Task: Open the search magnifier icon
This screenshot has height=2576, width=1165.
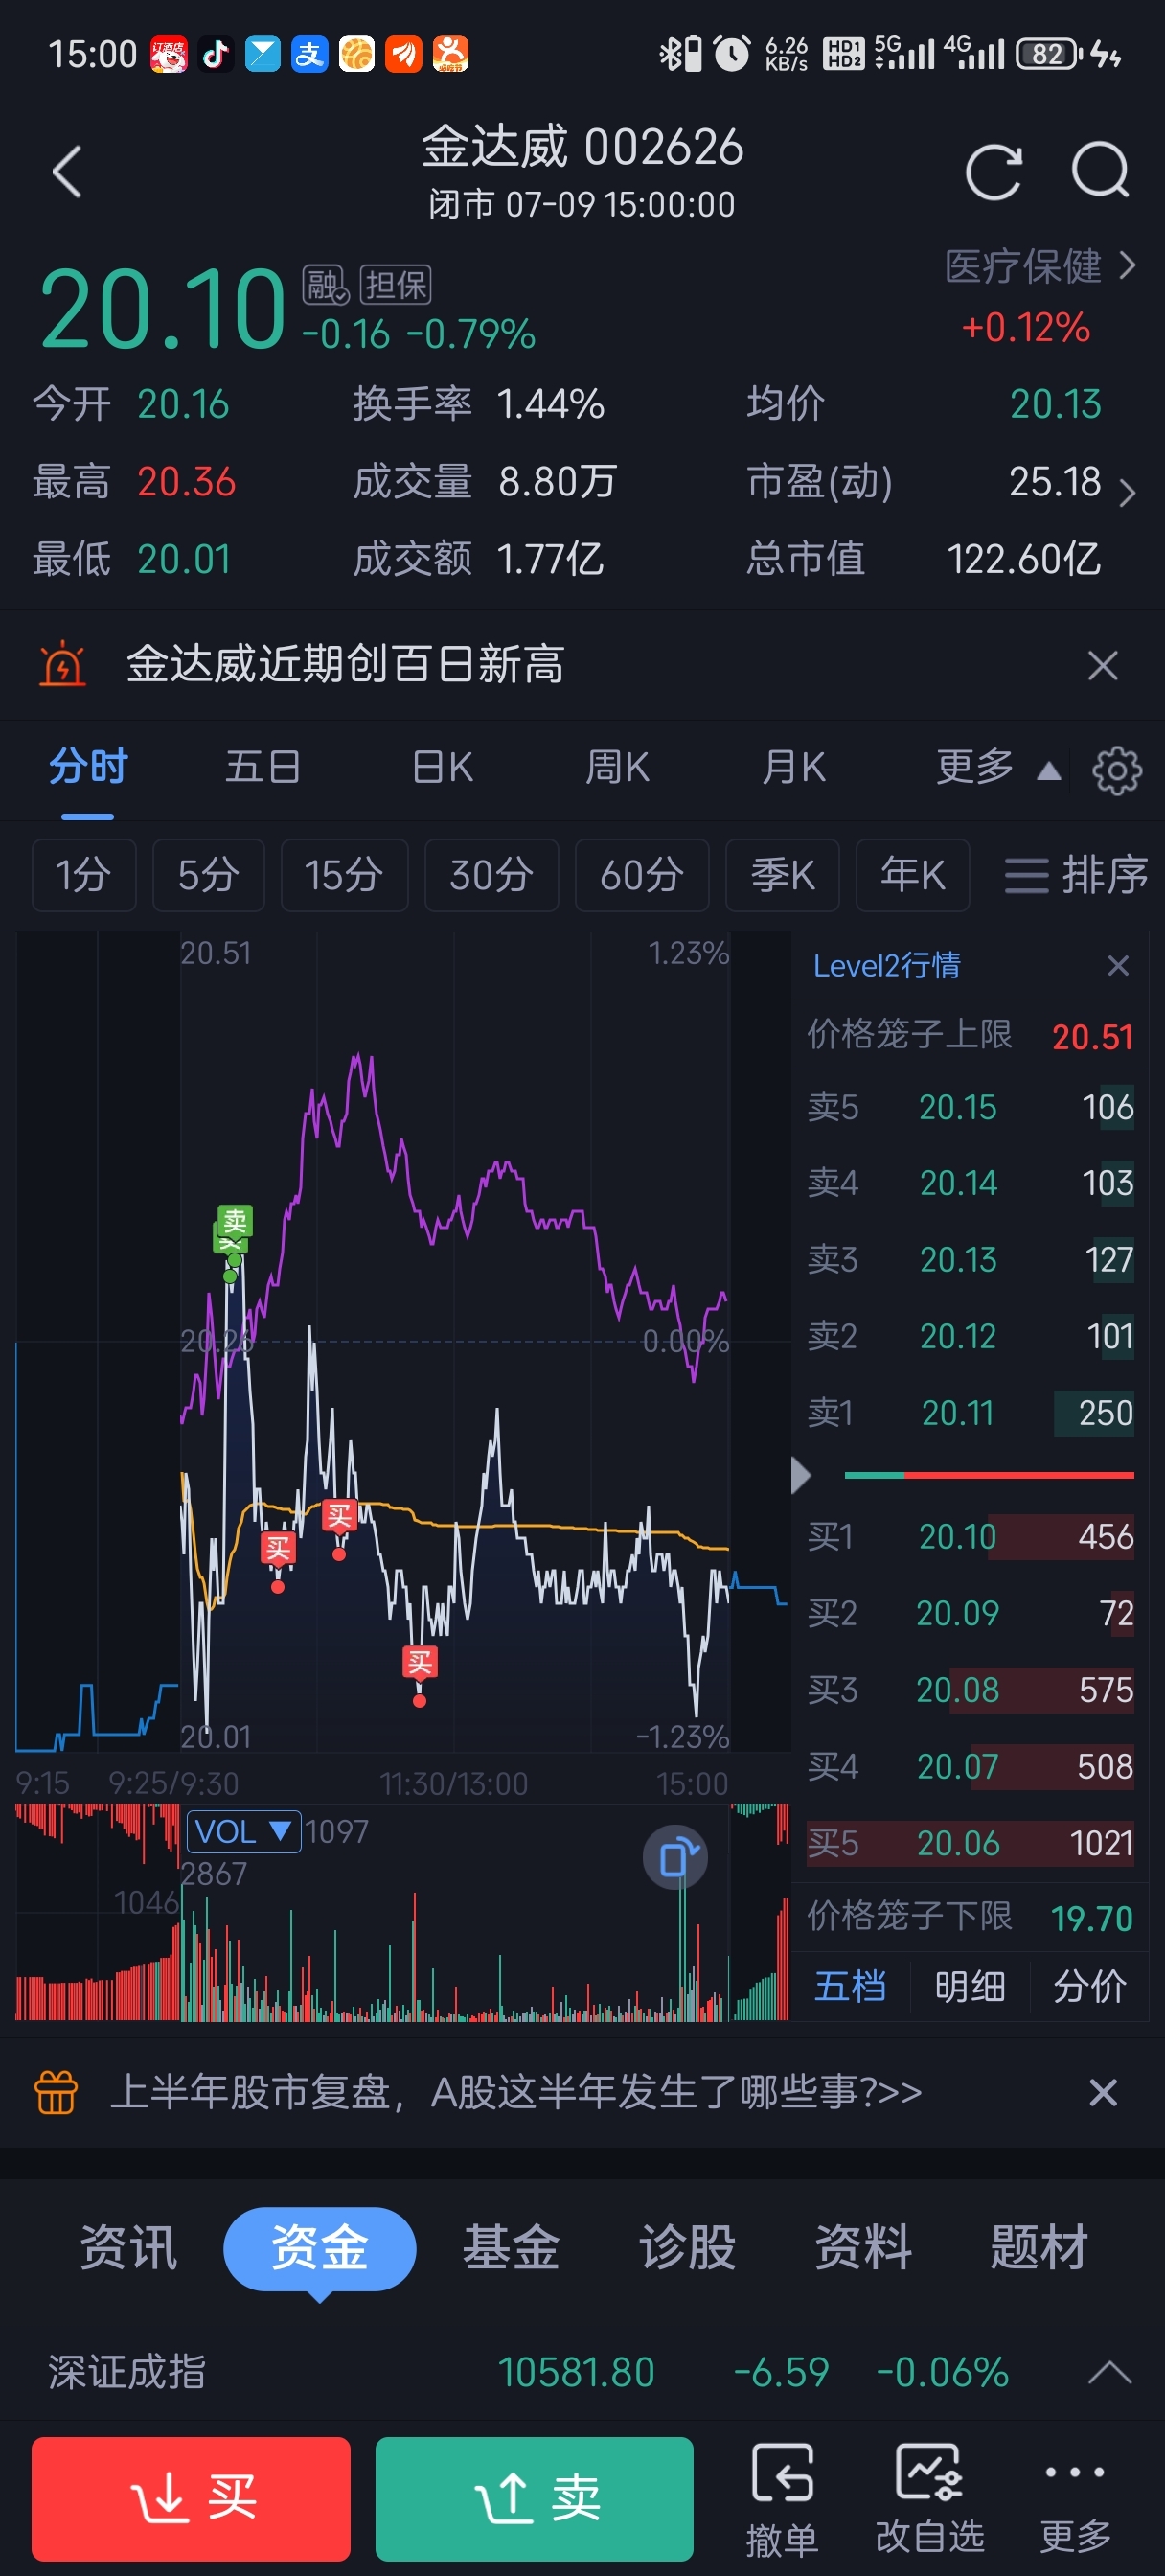Action: pyautogui.click(x=1100, y=170)
